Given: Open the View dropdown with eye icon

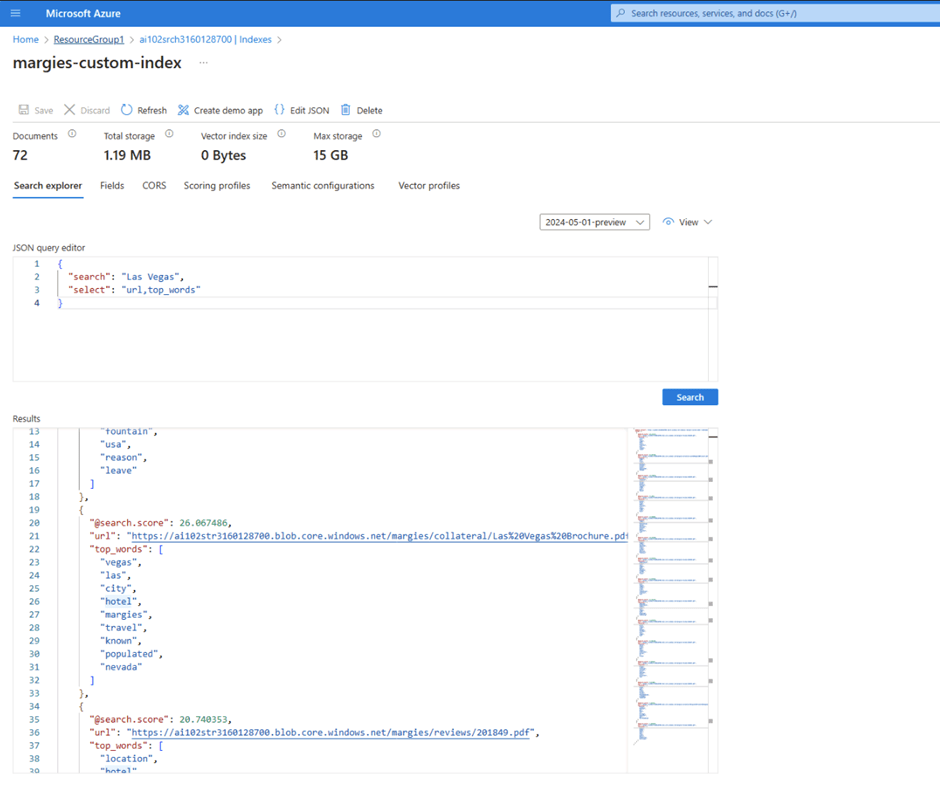Looking at the screenshot, I should (x=688, y=222).
